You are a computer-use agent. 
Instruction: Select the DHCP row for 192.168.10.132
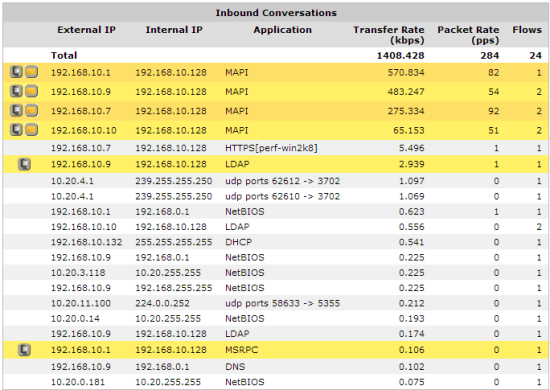(x=275, y=242)
